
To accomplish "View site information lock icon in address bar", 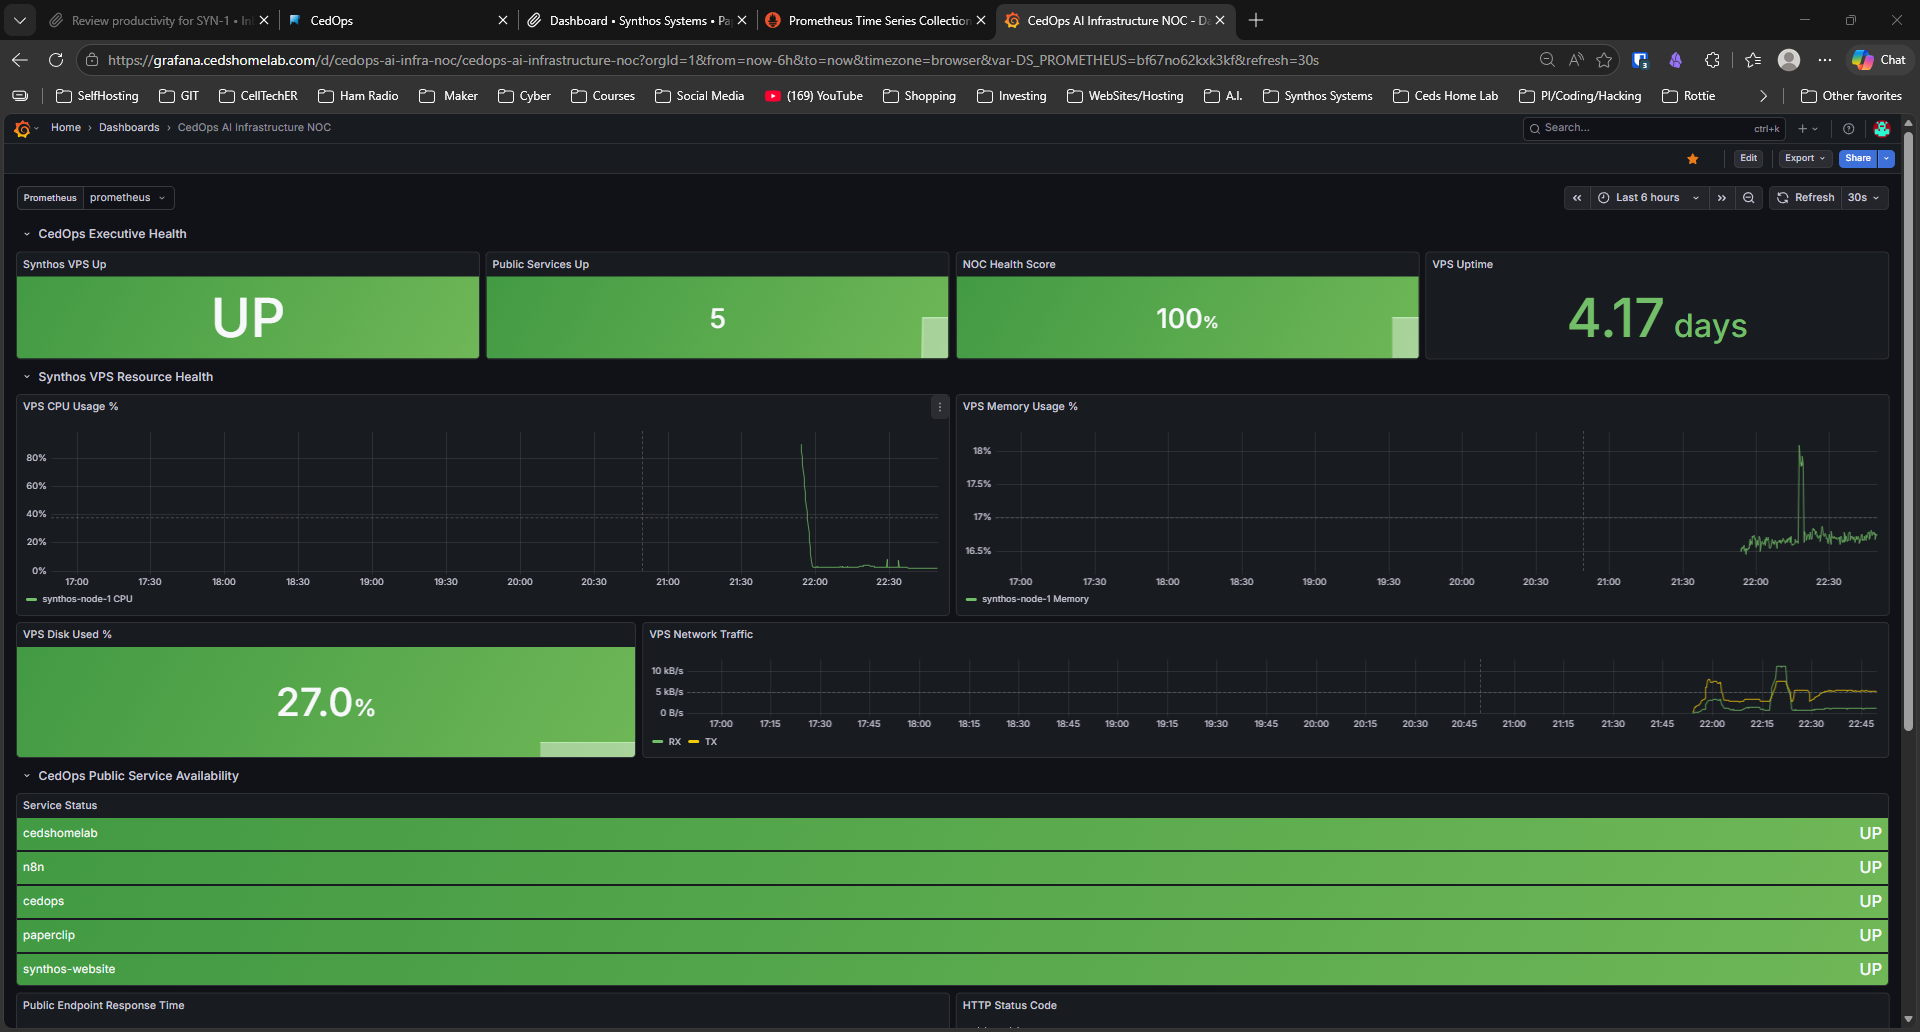I will [92, 60].
